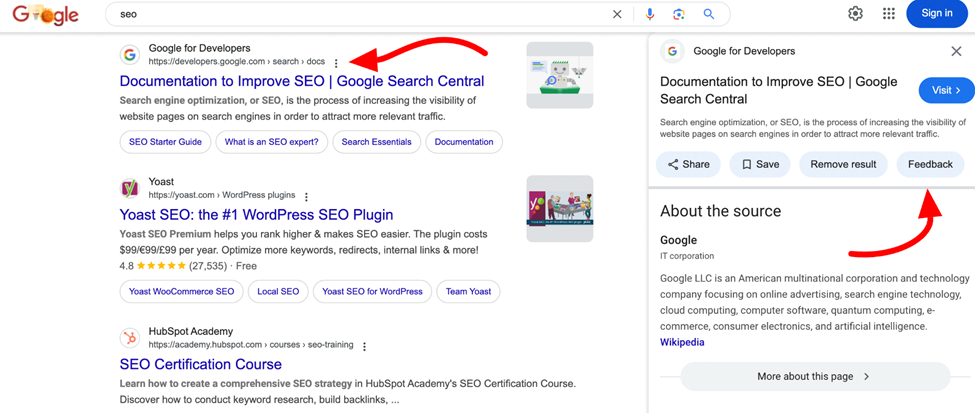Open 'Yoast SEO: the #1 WordPress SEO Plugin' link
Image resolution: width=975 pixels, height=413 pixels.
[x=256, y=215]
